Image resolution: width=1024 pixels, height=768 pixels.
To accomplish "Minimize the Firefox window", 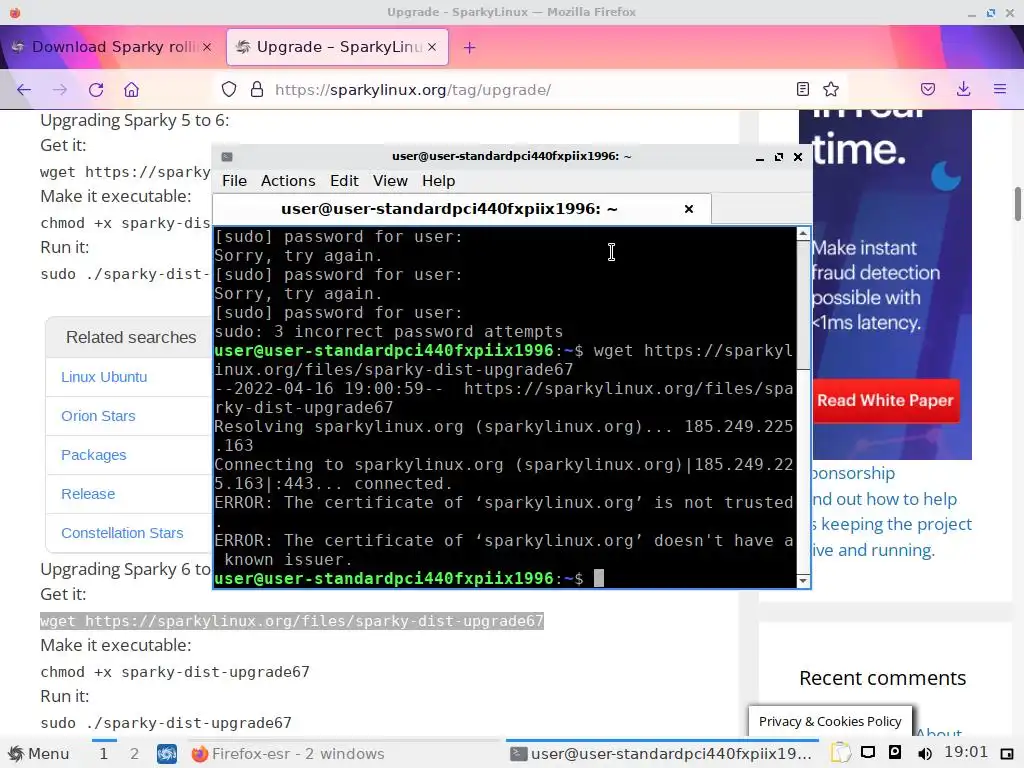I will (972, 12).
